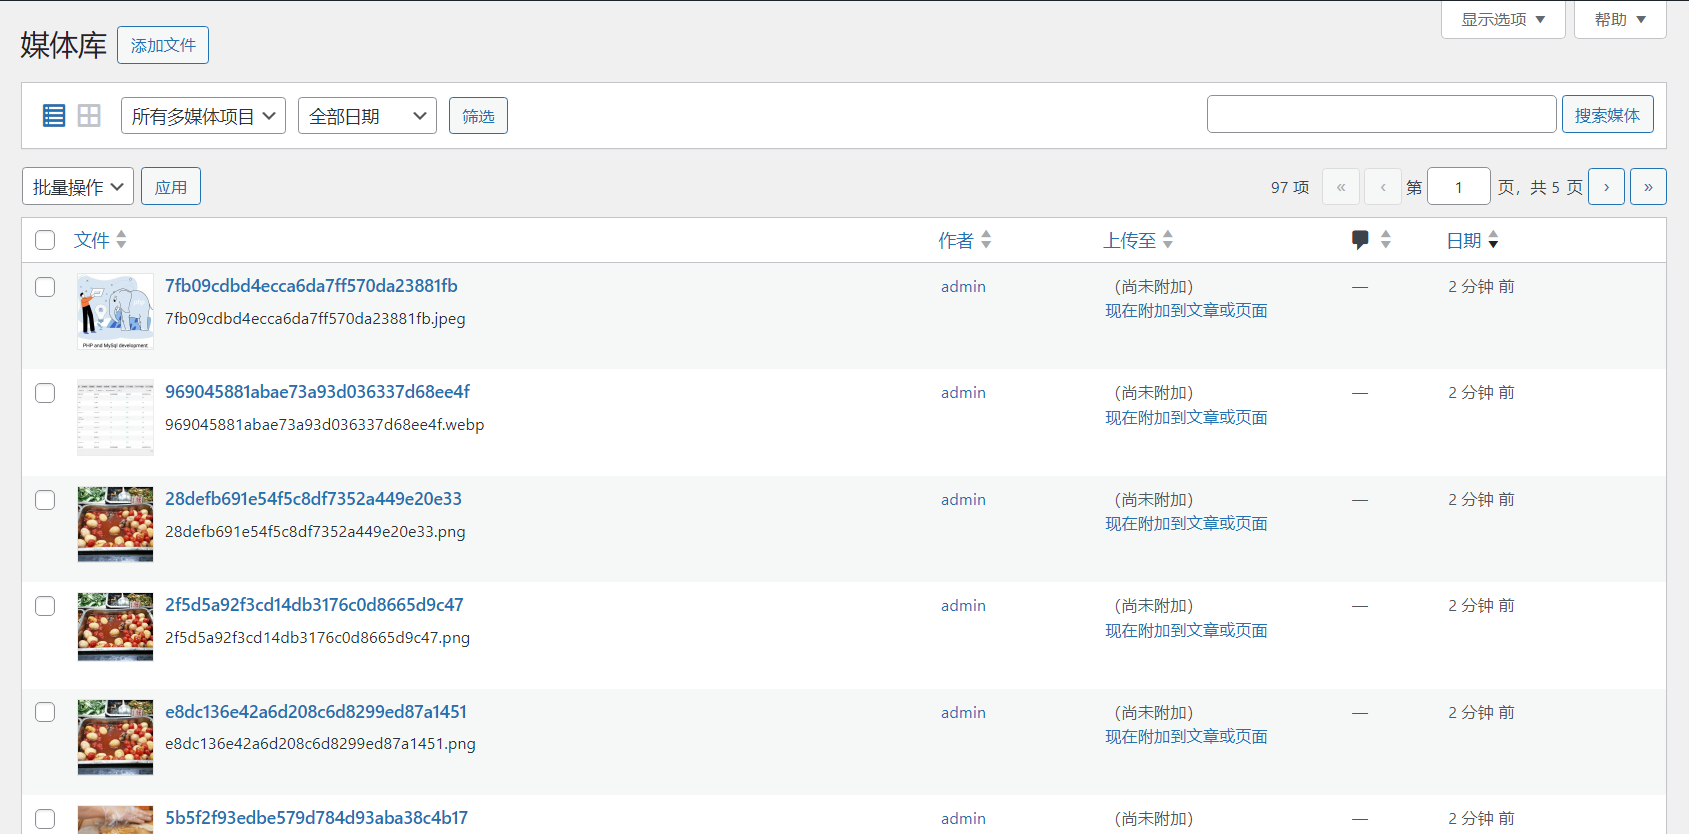Image resolution: width=1689 pixels, height=834 pixels.
Task: Click the comments bubble column icon
Action: click(1360, 240)
